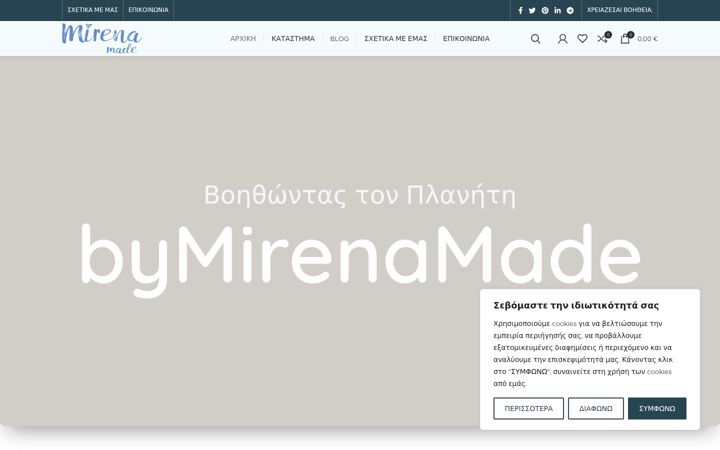The image size is (720, 450).
Task: Click ΧΡΕΙΑΖΕΣΑΙ ΒΟΗΘΕΙΑ link
Action: pos(619,10)
